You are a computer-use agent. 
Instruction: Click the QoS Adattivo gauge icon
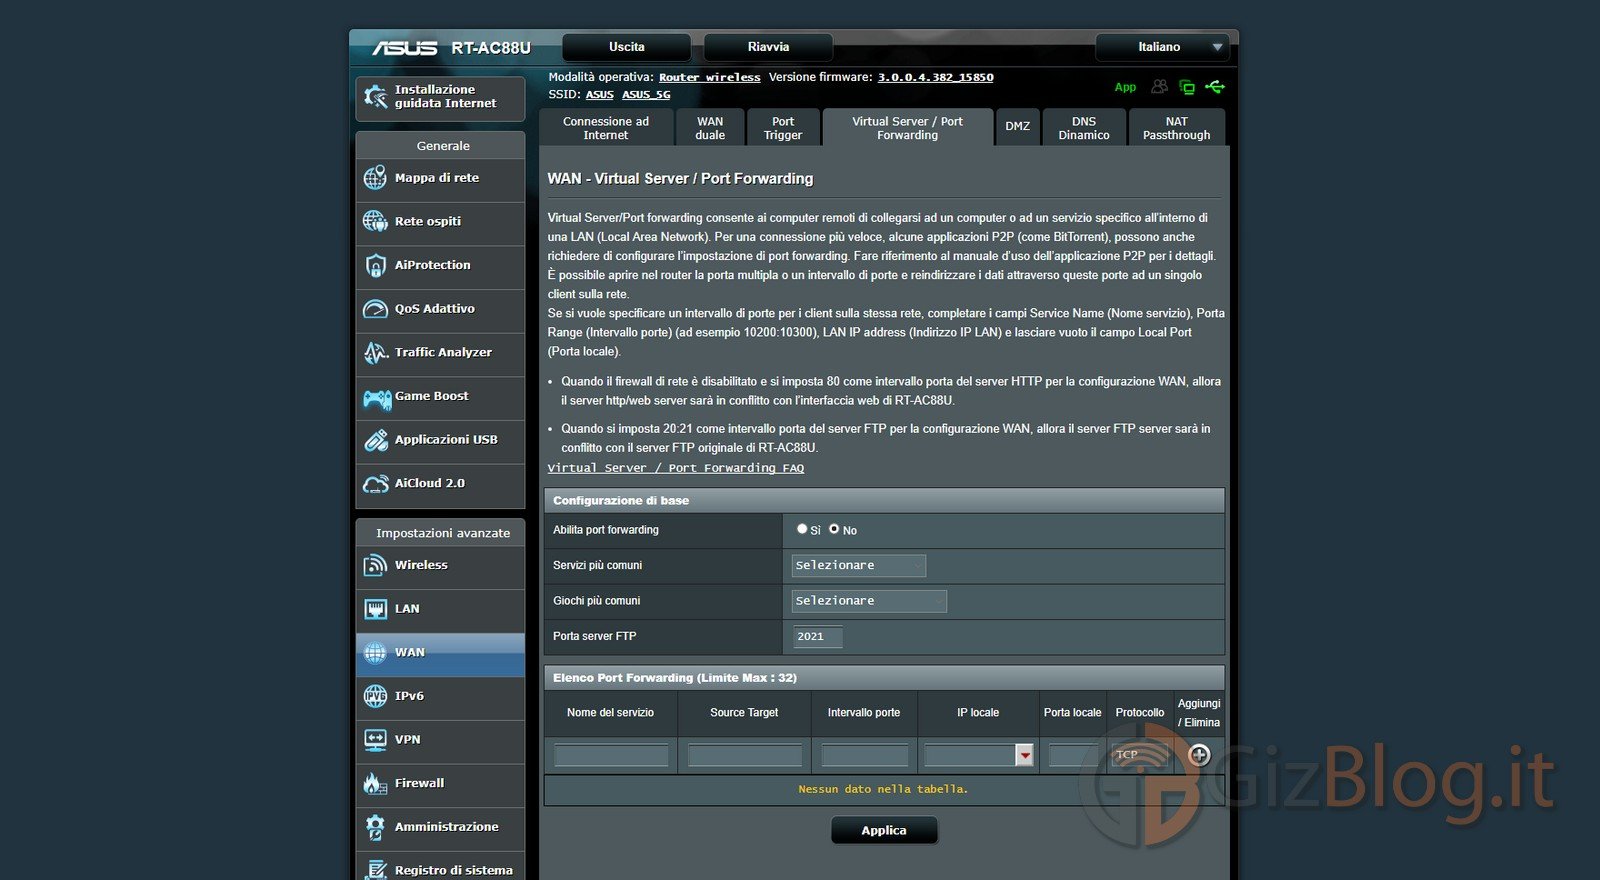coord(375,309)
